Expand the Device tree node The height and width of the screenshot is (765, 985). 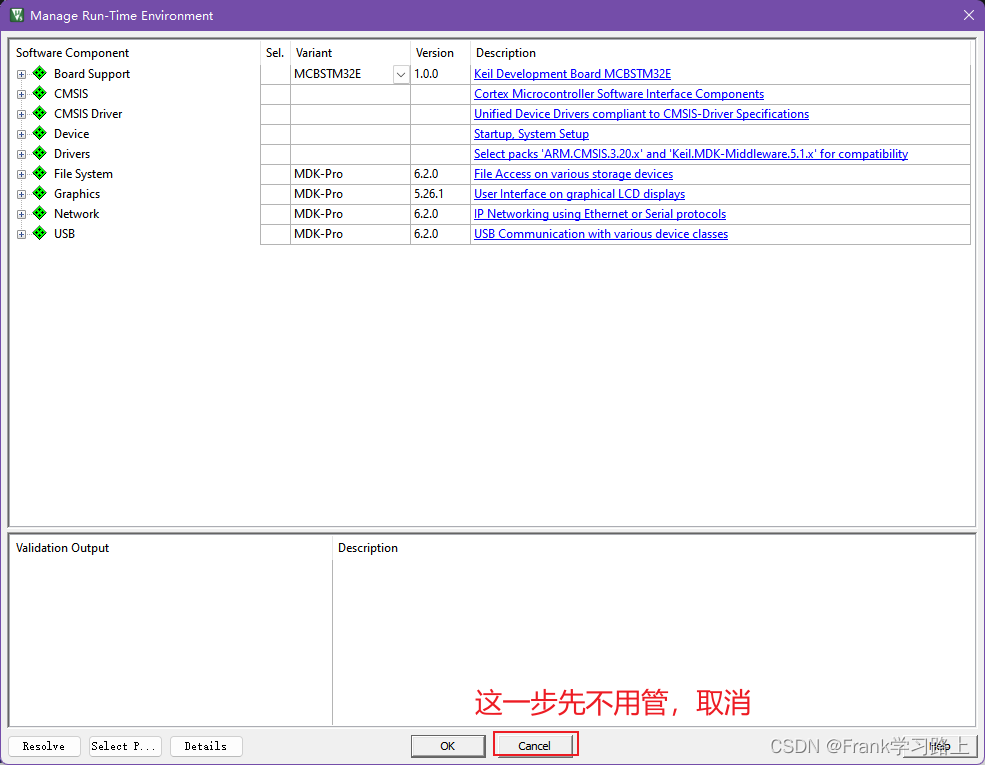[x=21, y=134]
